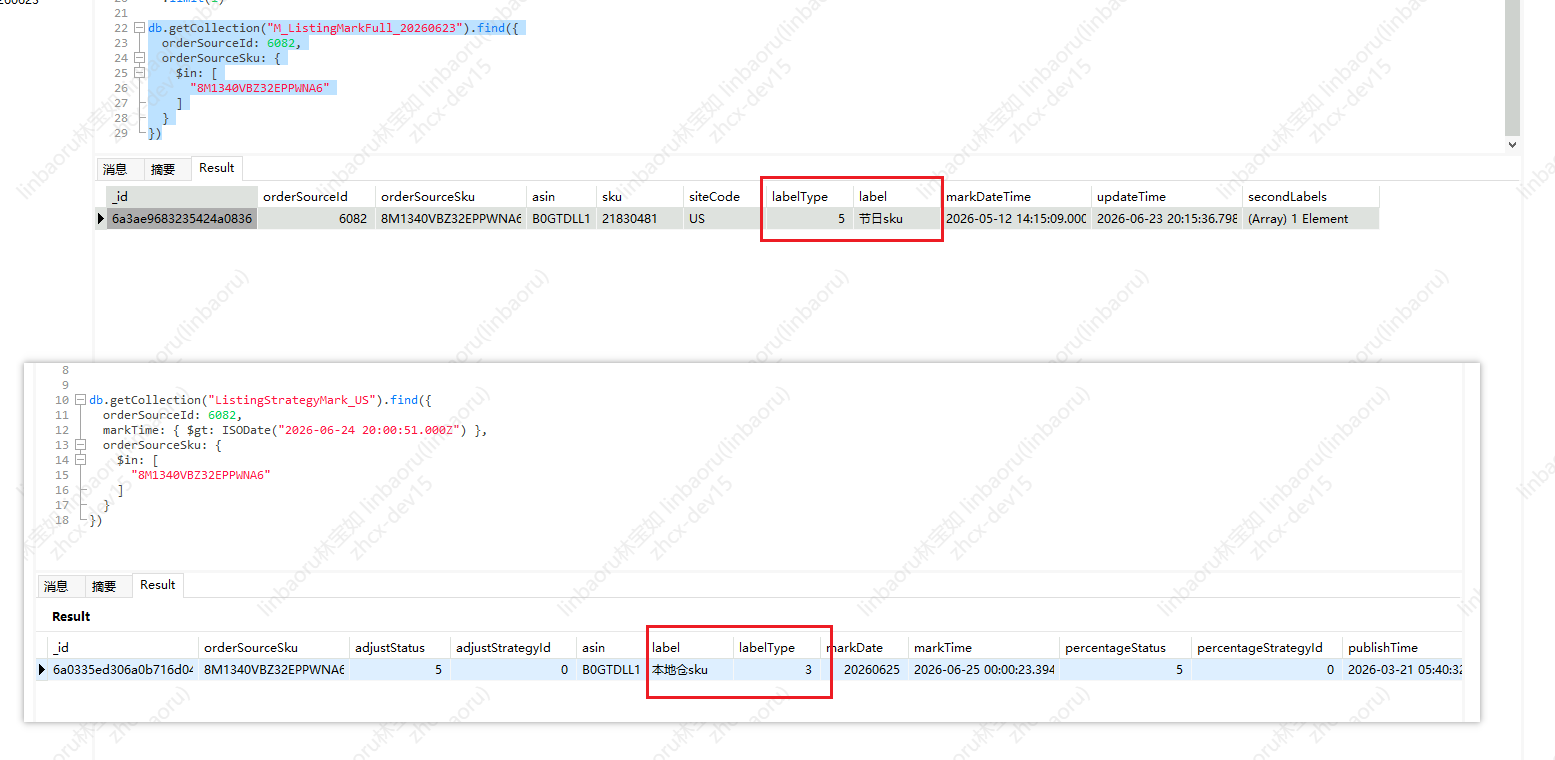The image size is (1555, 760).
Task: Select the Result tab above the 节日sku row
Action: tap(217, 168)
